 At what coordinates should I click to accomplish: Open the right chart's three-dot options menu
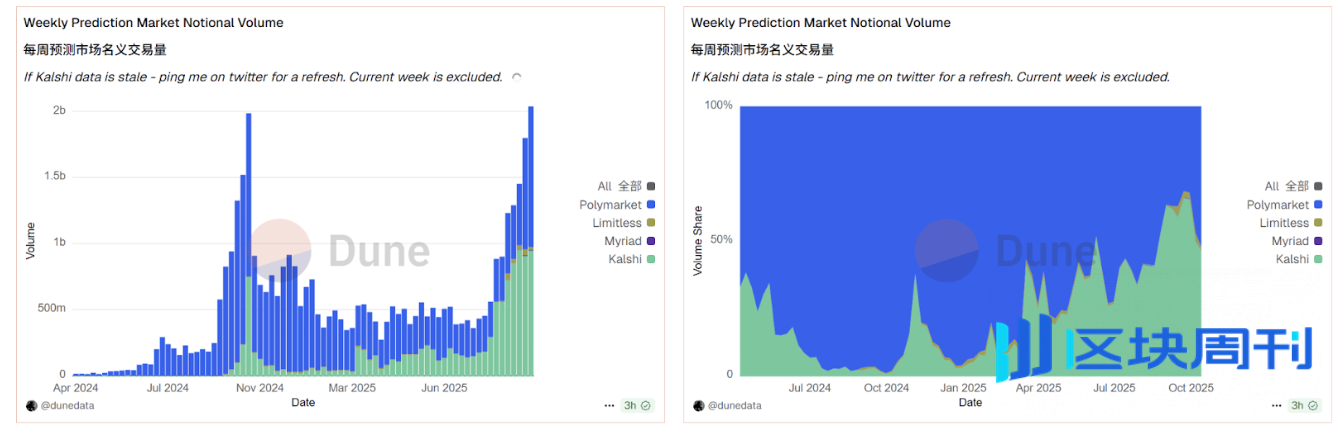click(x=1277, y=405)
